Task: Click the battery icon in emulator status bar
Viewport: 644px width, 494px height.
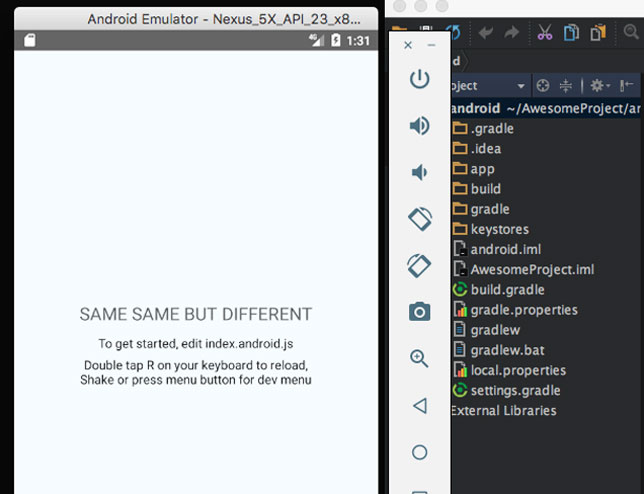Action: [336, 40]
